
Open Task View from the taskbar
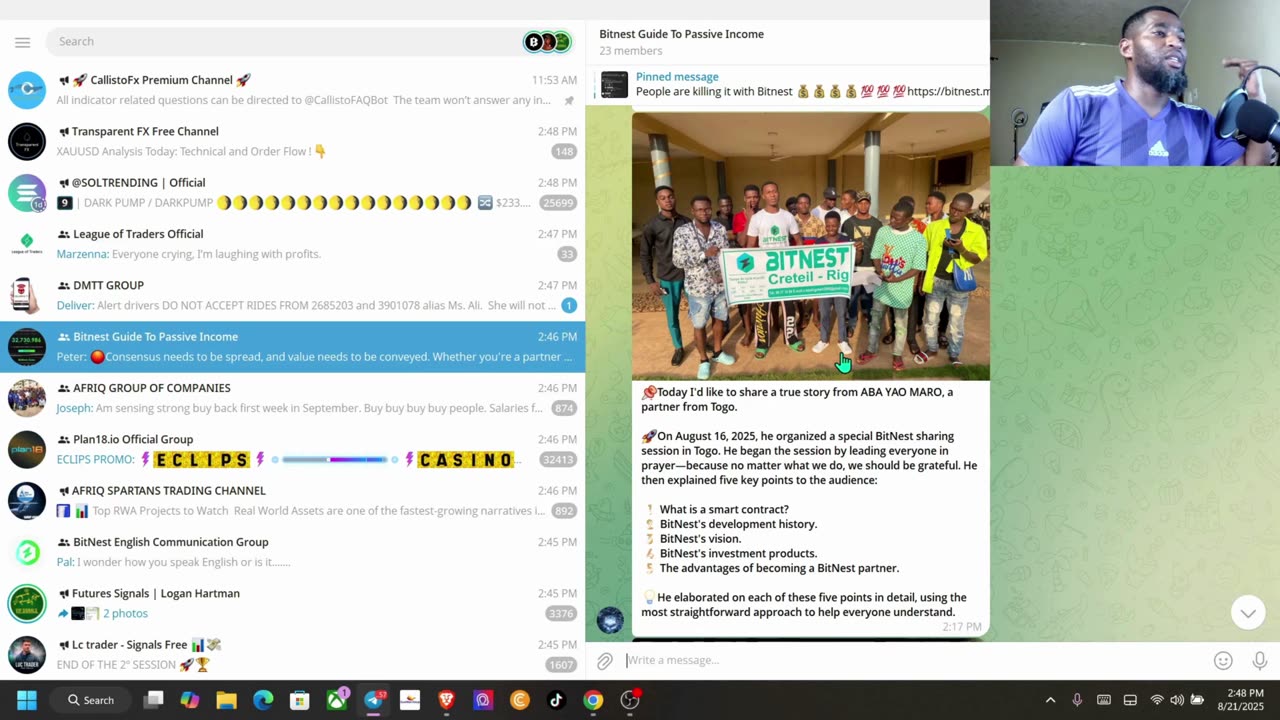point(153,700)
